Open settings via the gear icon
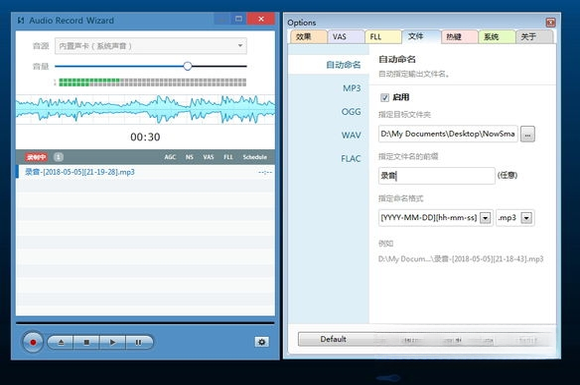580x385 pixels. click(262, 342)
